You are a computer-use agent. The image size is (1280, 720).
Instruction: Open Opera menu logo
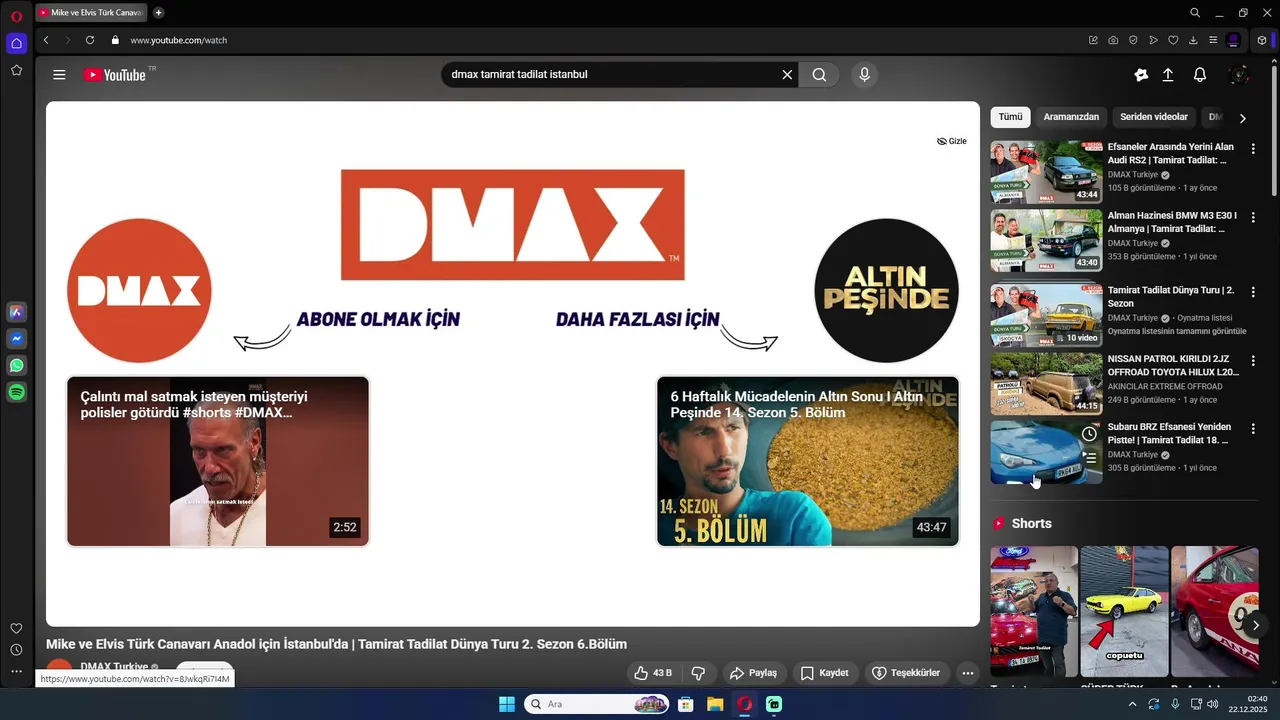click(16, 16)
